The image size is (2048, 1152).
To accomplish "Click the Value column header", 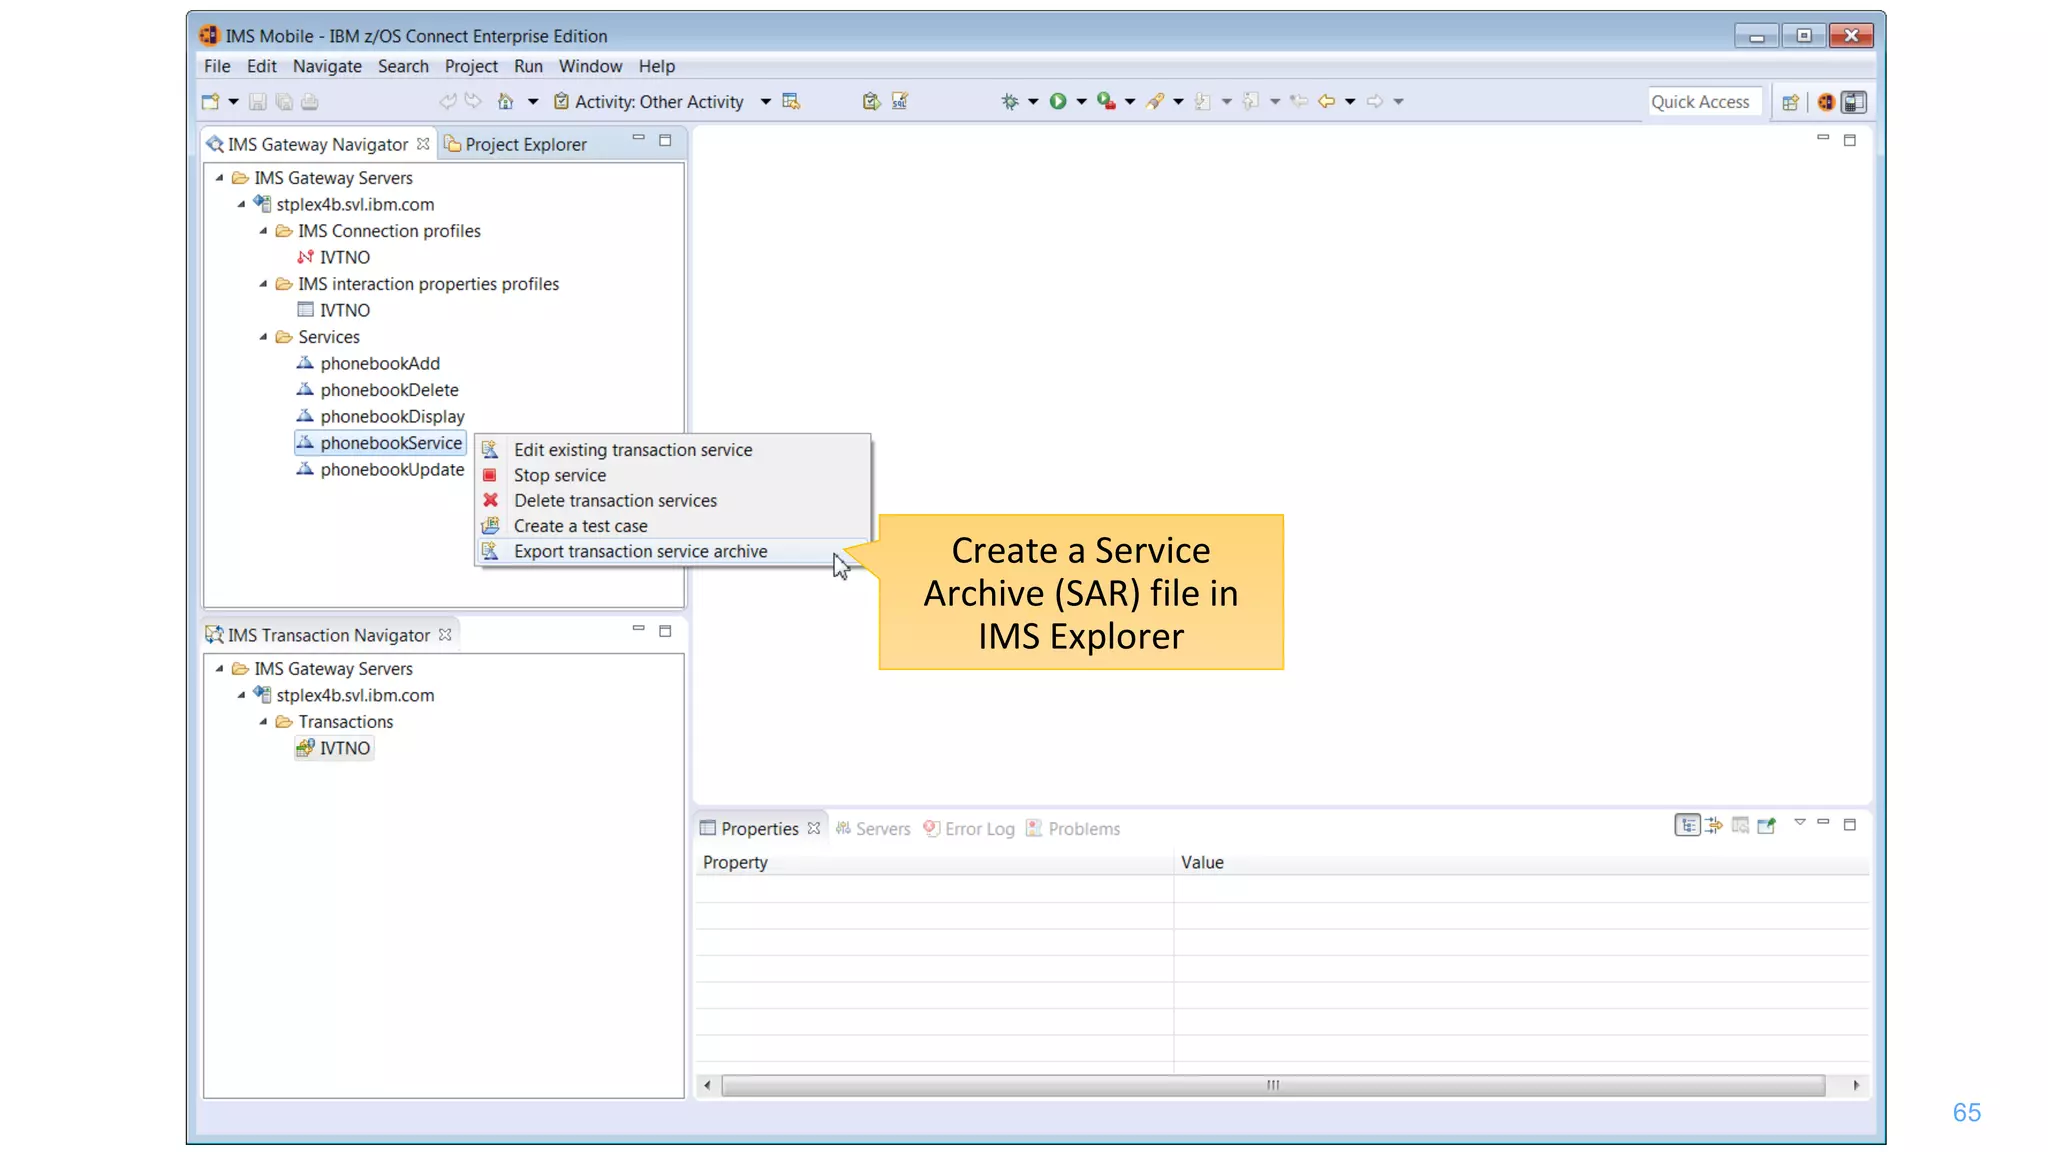I will point(1521,862).
